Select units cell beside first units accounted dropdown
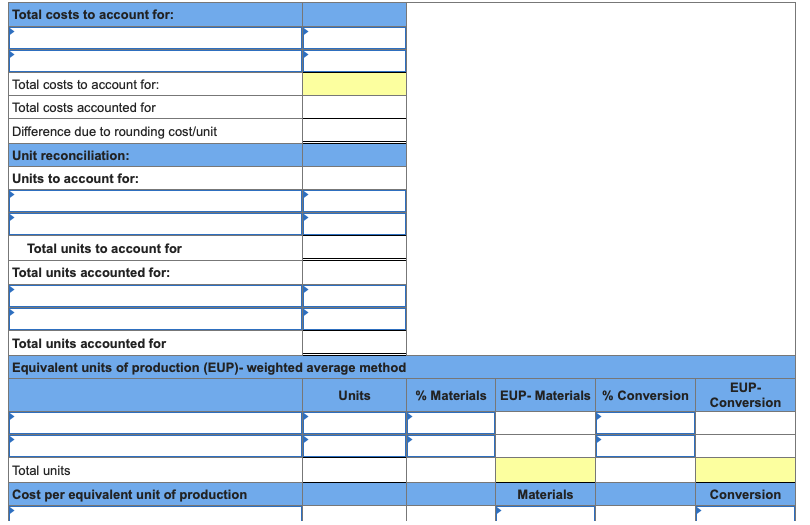The image size is (810, 525). tap(354, 296)
